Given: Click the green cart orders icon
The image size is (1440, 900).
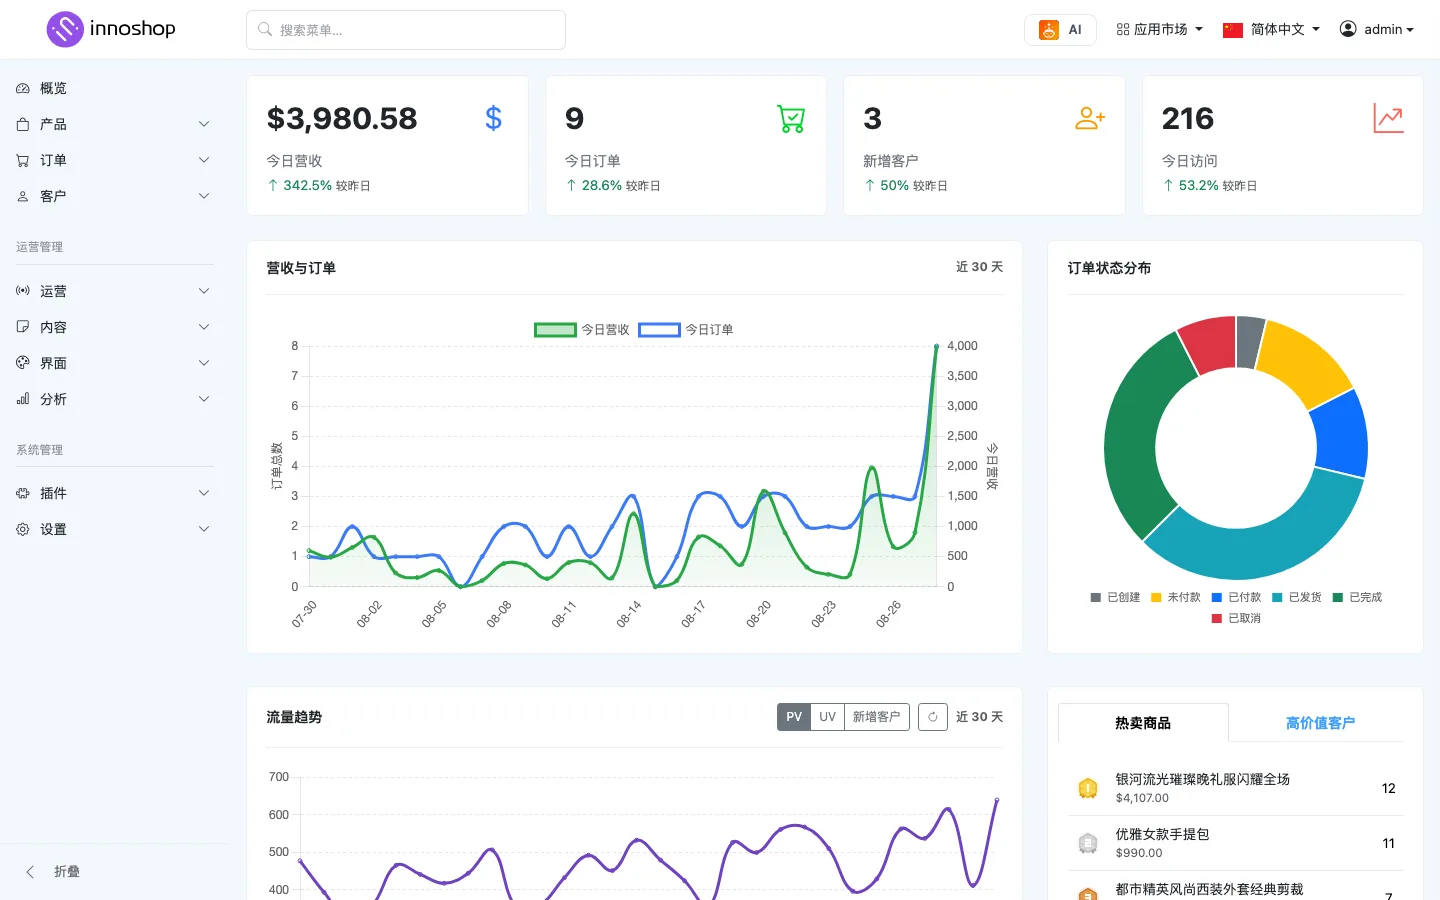Looking at the screenshot, I should (791, 119).
